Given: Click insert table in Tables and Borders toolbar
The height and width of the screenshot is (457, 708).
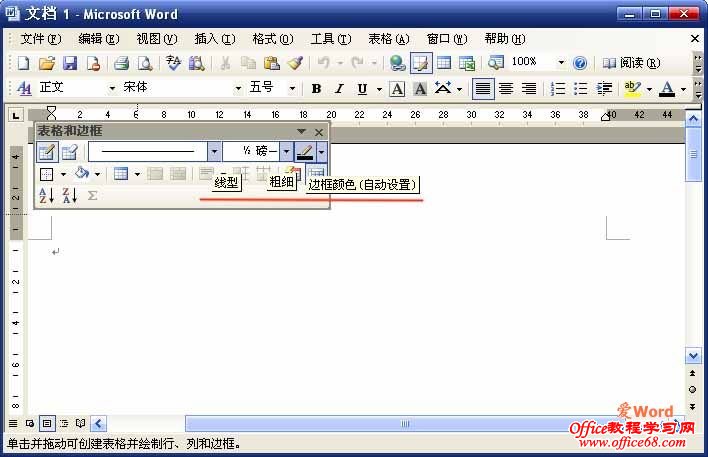Looking at the screenshot, I should 121,174.
